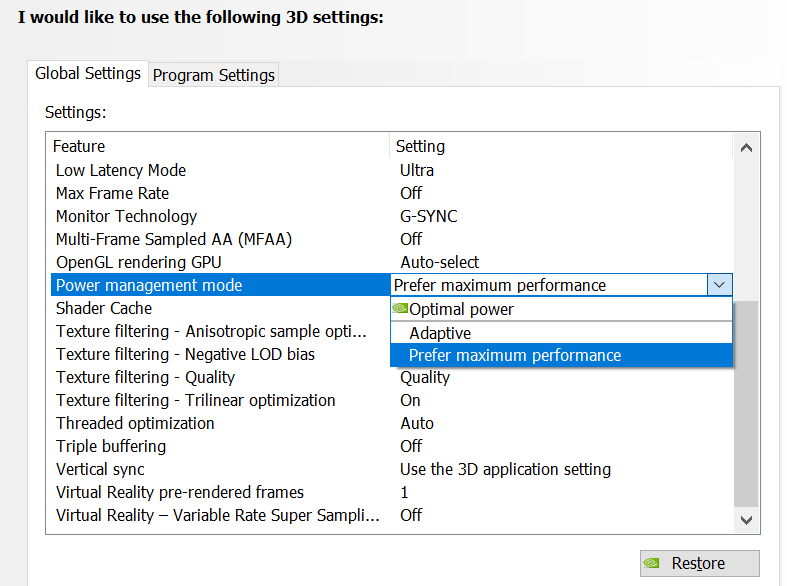
Task: Switch to the Program Settings tab
Action: (x=213, y=75)
